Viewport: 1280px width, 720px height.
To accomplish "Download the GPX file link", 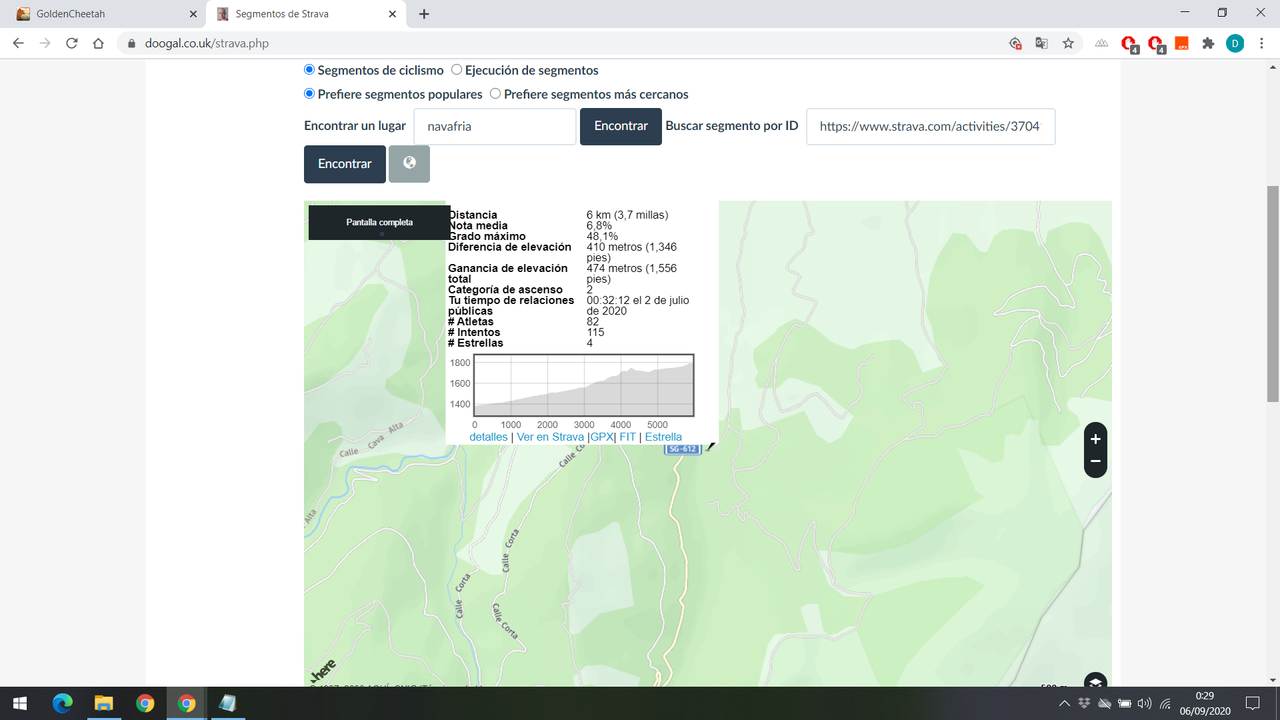I will [601, 437].
